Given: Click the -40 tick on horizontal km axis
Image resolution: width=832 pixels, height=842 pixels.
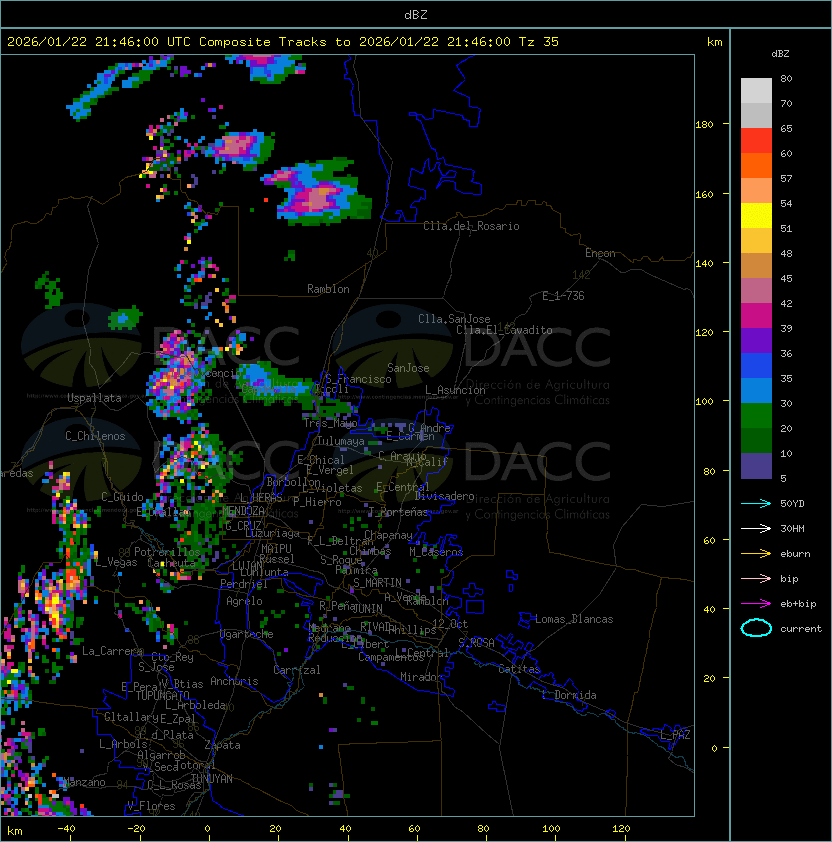Looking at the screenshot, I should click(66, 829).
